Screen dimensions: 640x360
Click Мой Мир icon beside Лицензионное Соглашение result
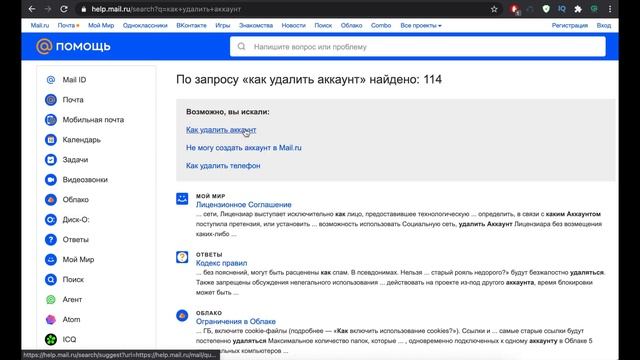click(x=182, y=199)
